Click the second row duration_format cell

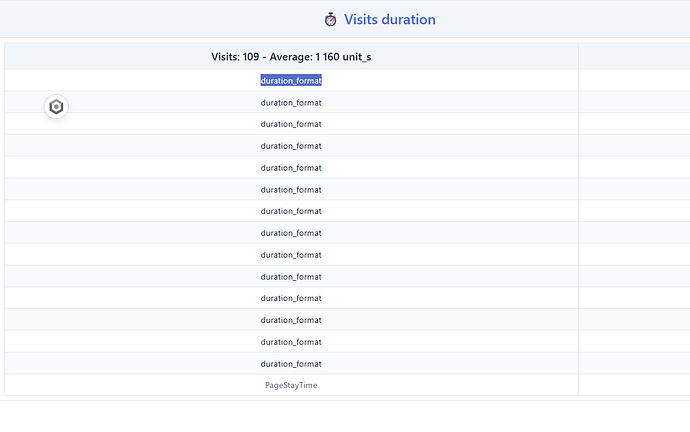pos(291,103)
